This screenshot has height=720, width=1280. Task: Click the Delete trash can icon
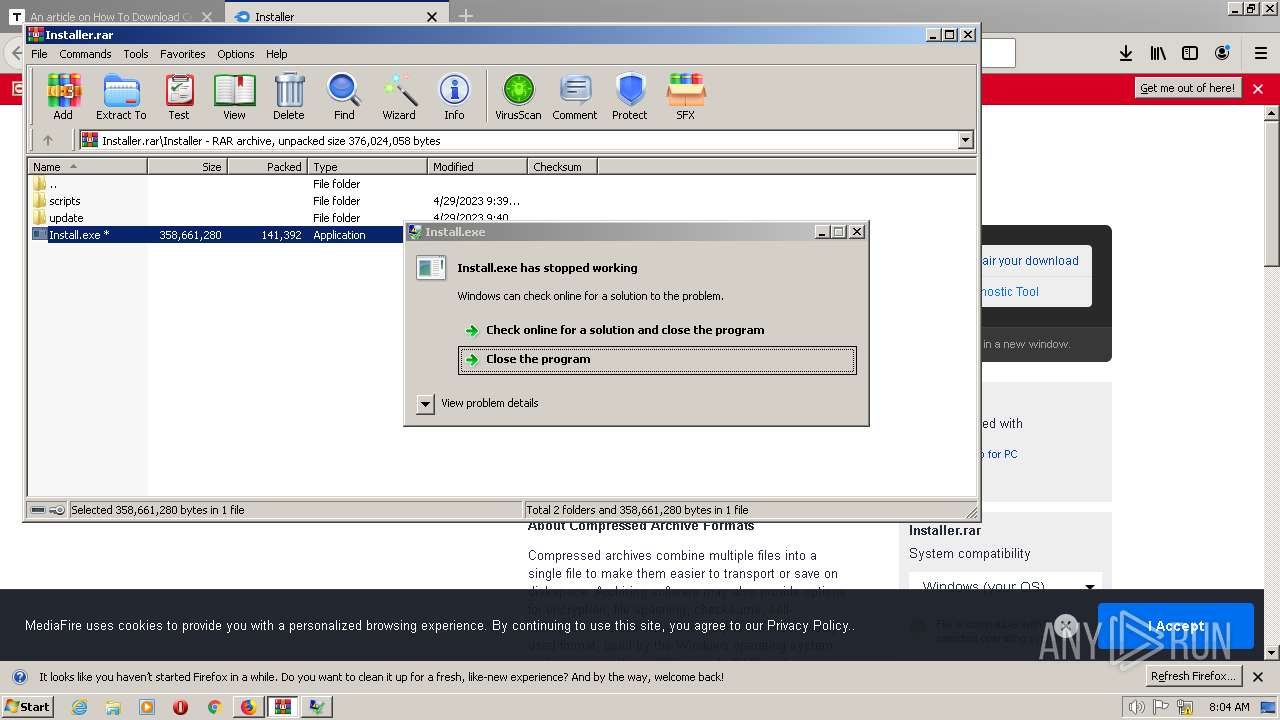(289, 97)
